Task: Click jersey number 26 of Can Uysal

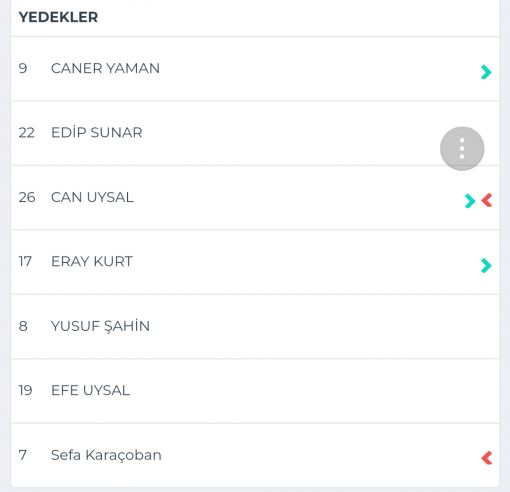Action: [x=27, y=197]
